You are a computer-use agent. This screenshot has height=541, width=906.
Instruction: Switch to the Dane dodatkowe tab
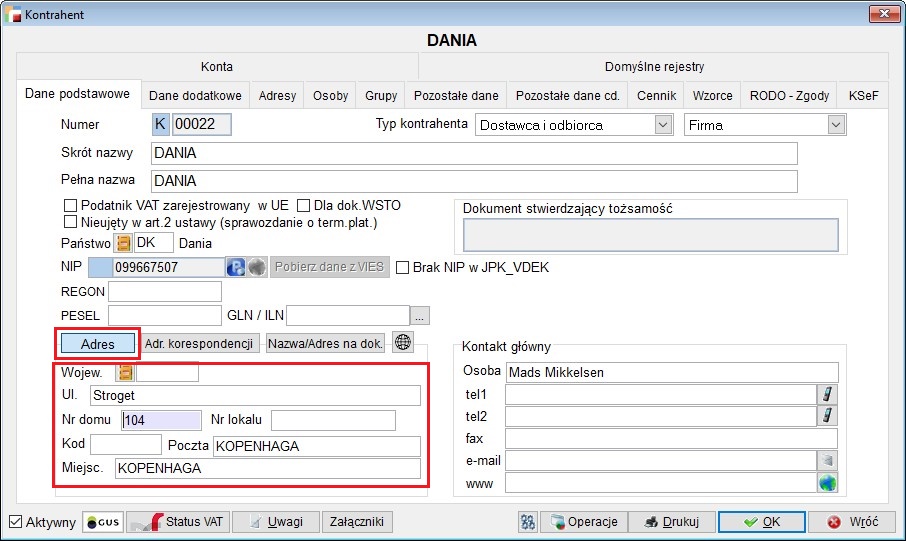(195, 96)
